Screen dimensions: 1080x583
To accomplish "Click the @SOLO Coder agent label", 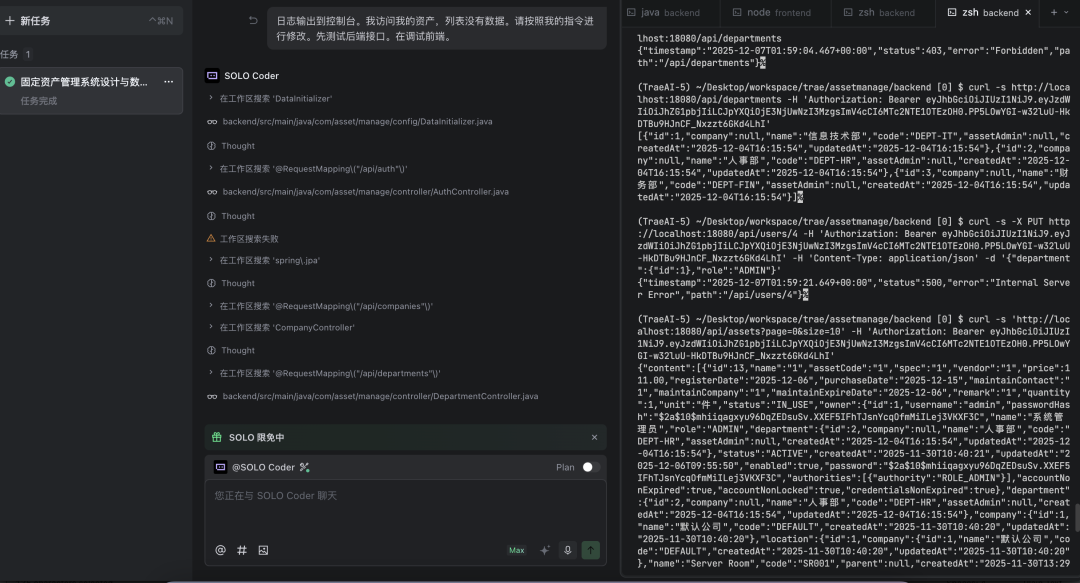I will (263, 467).
